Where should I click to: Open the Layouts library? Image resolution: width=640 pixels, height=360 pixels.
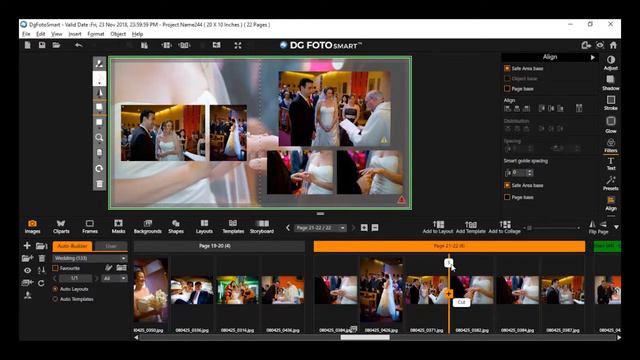point(204,227)
